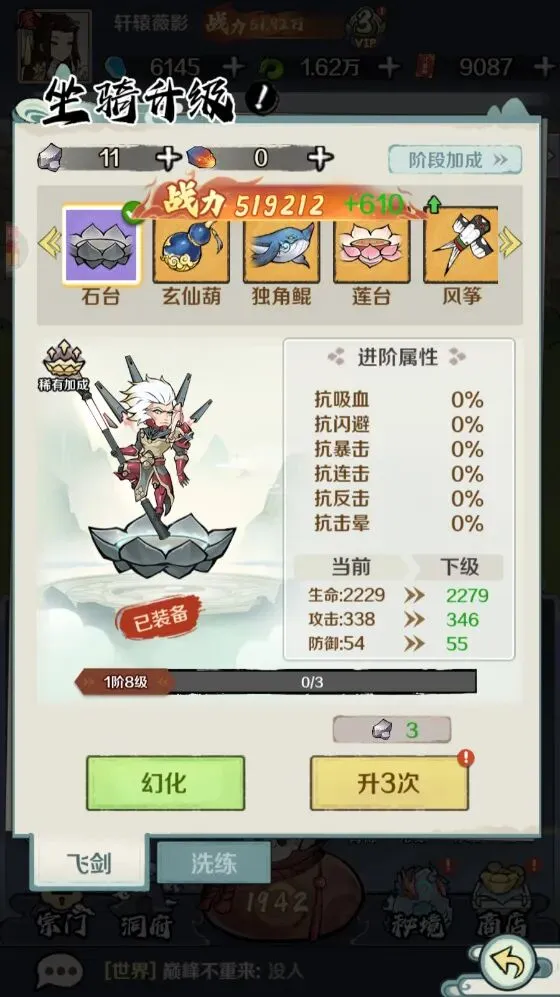This screenshot has height=997, width=560.
Task: Switch to the 洗练 tab
Action: tap(214, 863)
